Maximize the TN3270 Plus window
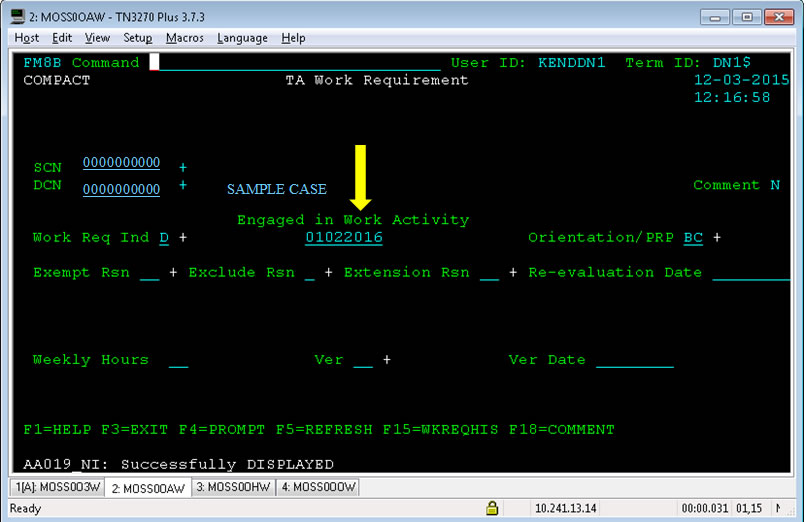The height and width of the screenshot is (522, 806). (747, 17)
